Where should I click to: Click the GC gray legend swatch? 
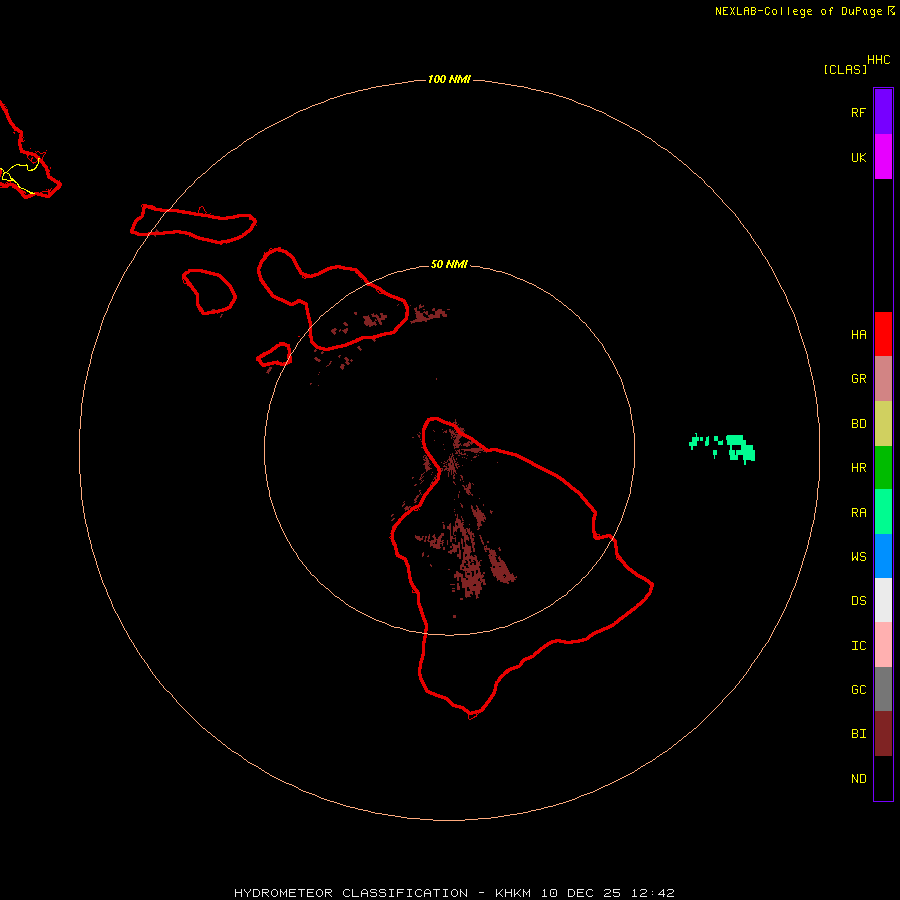pos(883,689)
